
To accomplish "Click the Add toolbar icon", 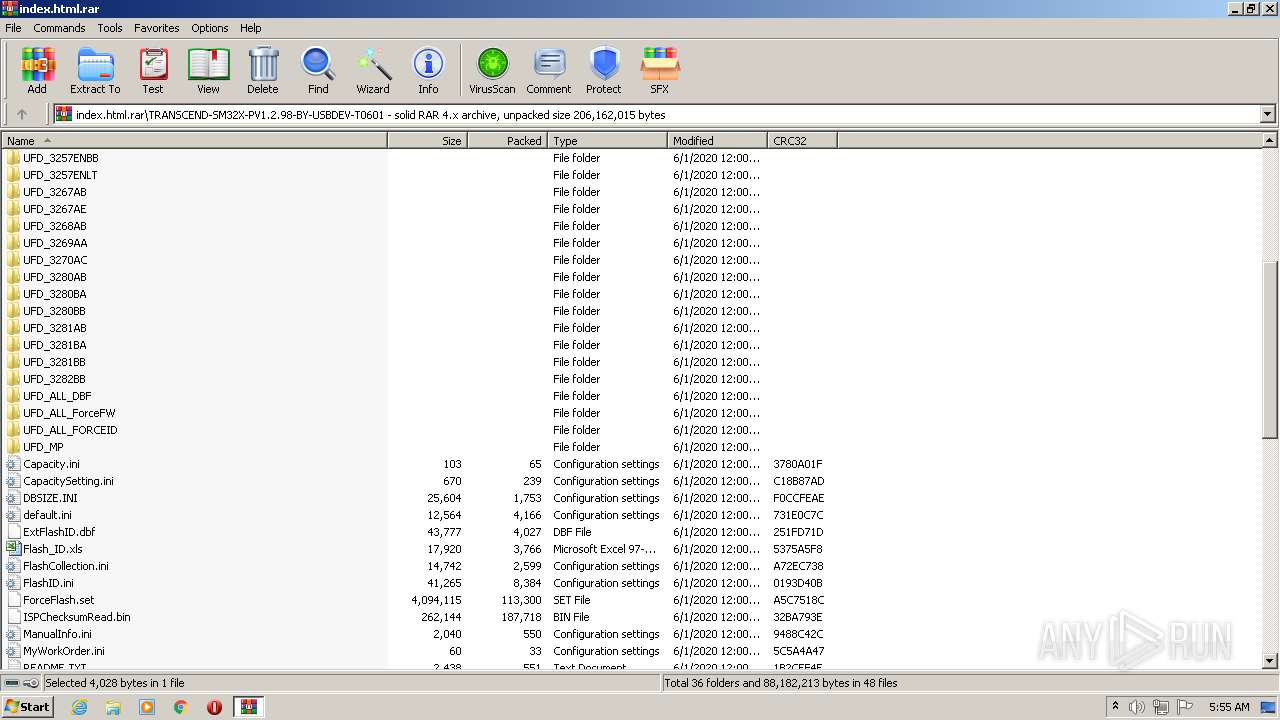I will [37, 71].
